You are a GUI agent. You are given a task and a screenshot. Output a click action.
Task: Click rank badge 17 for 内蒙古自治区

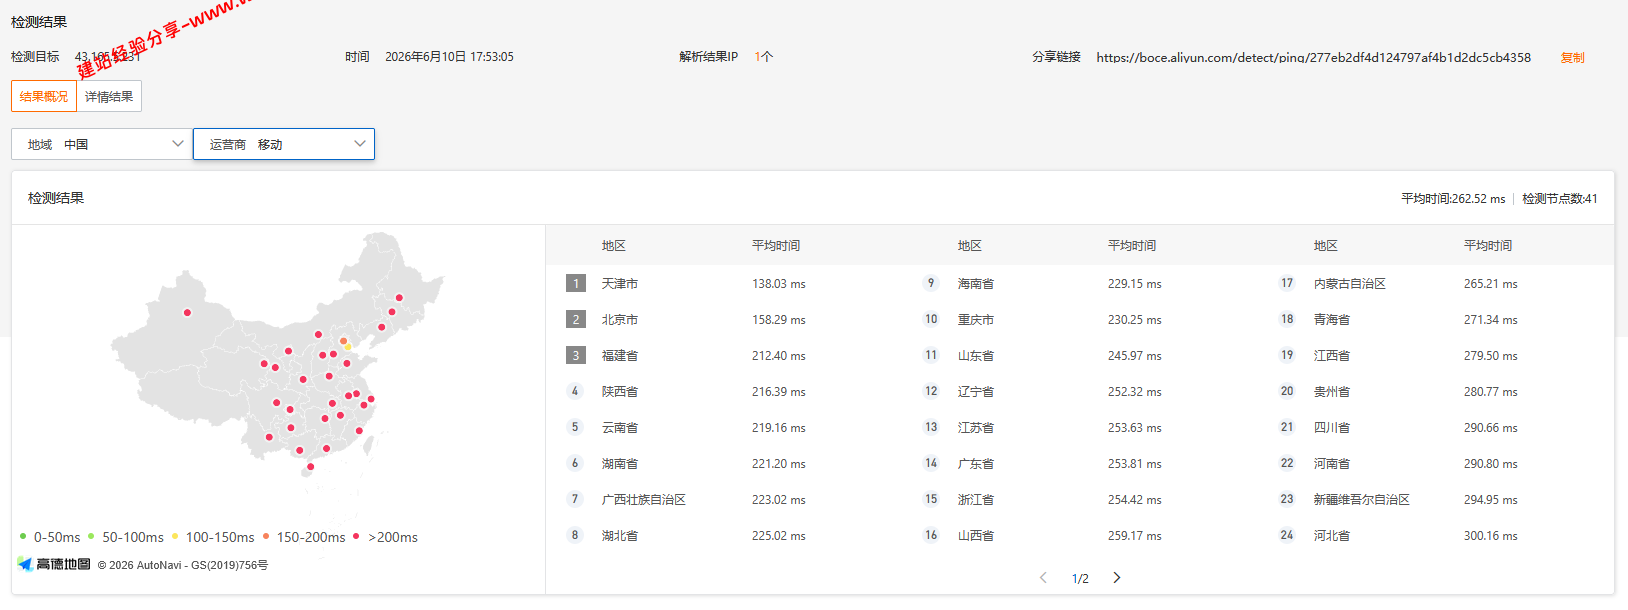click(x=1287, y=283)
